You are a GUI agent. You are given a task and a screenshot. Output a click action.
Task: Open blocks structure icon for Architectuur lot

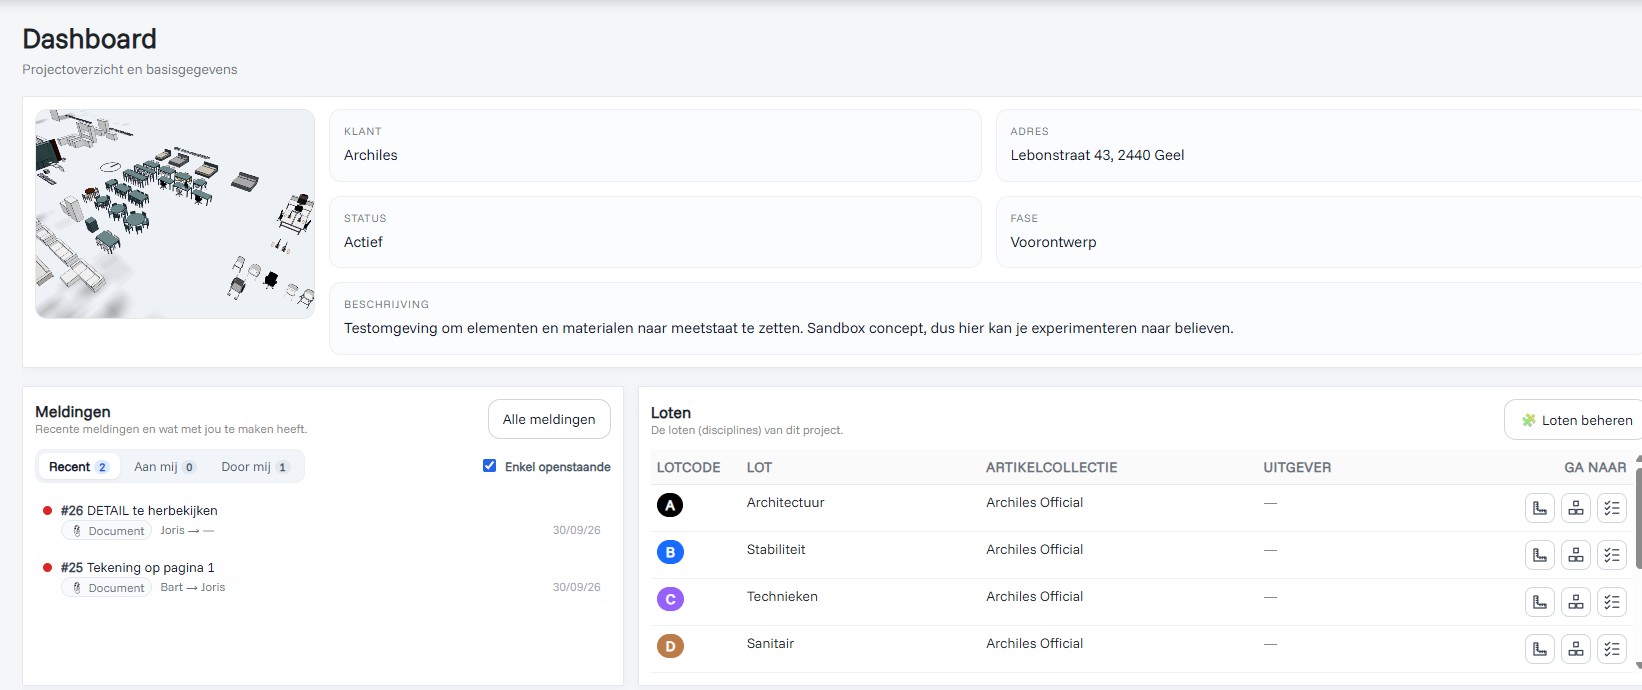click(x=1576, y=508)
